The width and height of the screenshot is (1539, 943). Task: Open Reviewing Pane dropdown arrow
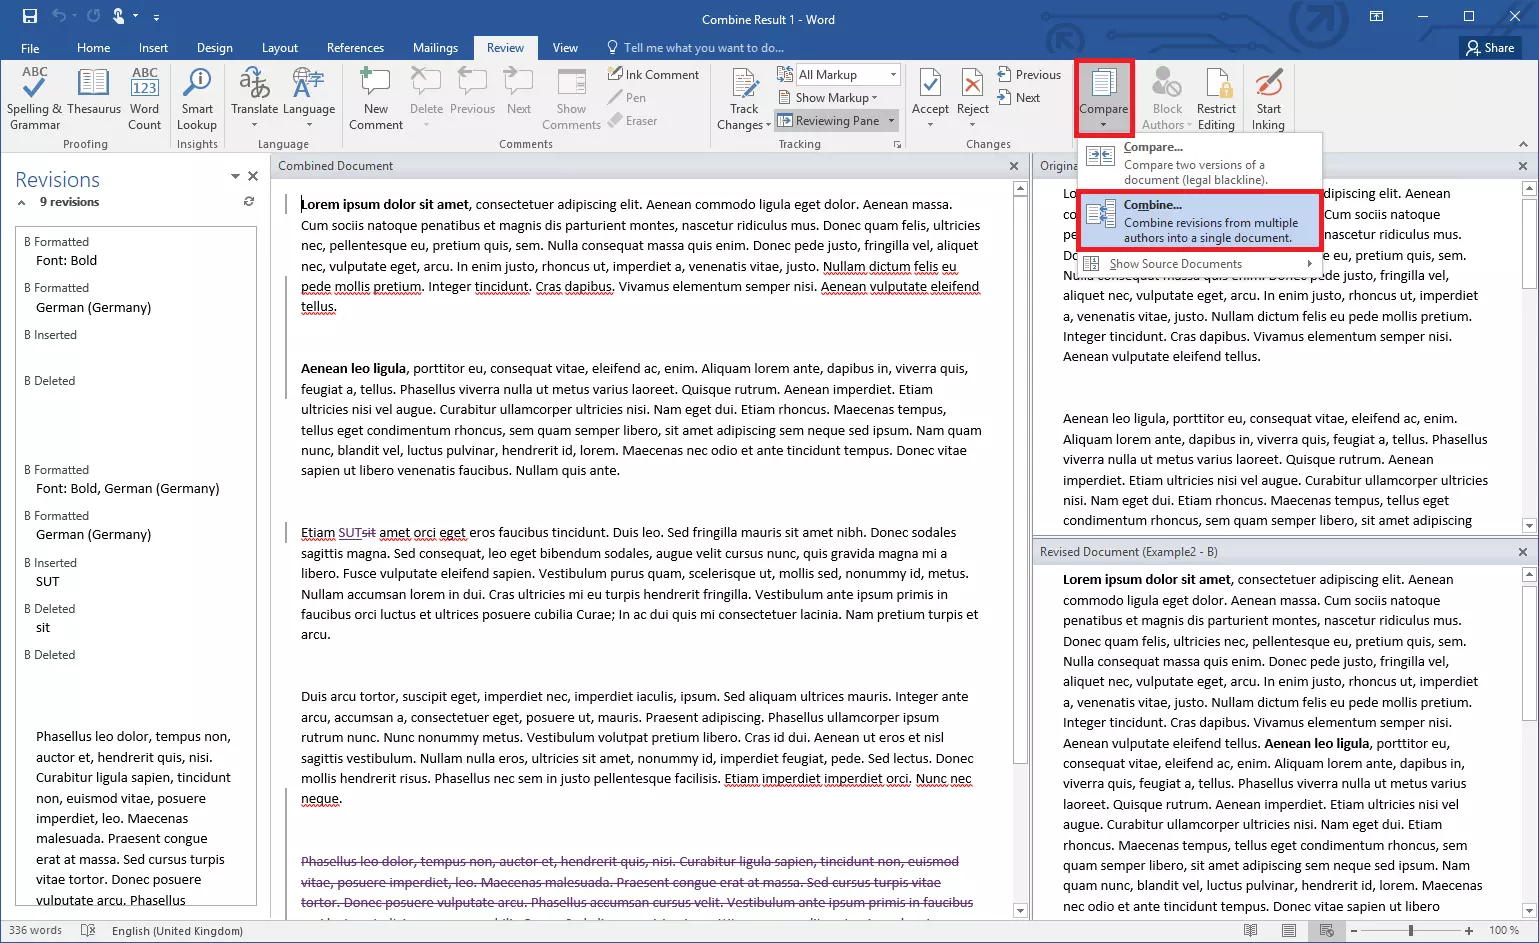892,121
